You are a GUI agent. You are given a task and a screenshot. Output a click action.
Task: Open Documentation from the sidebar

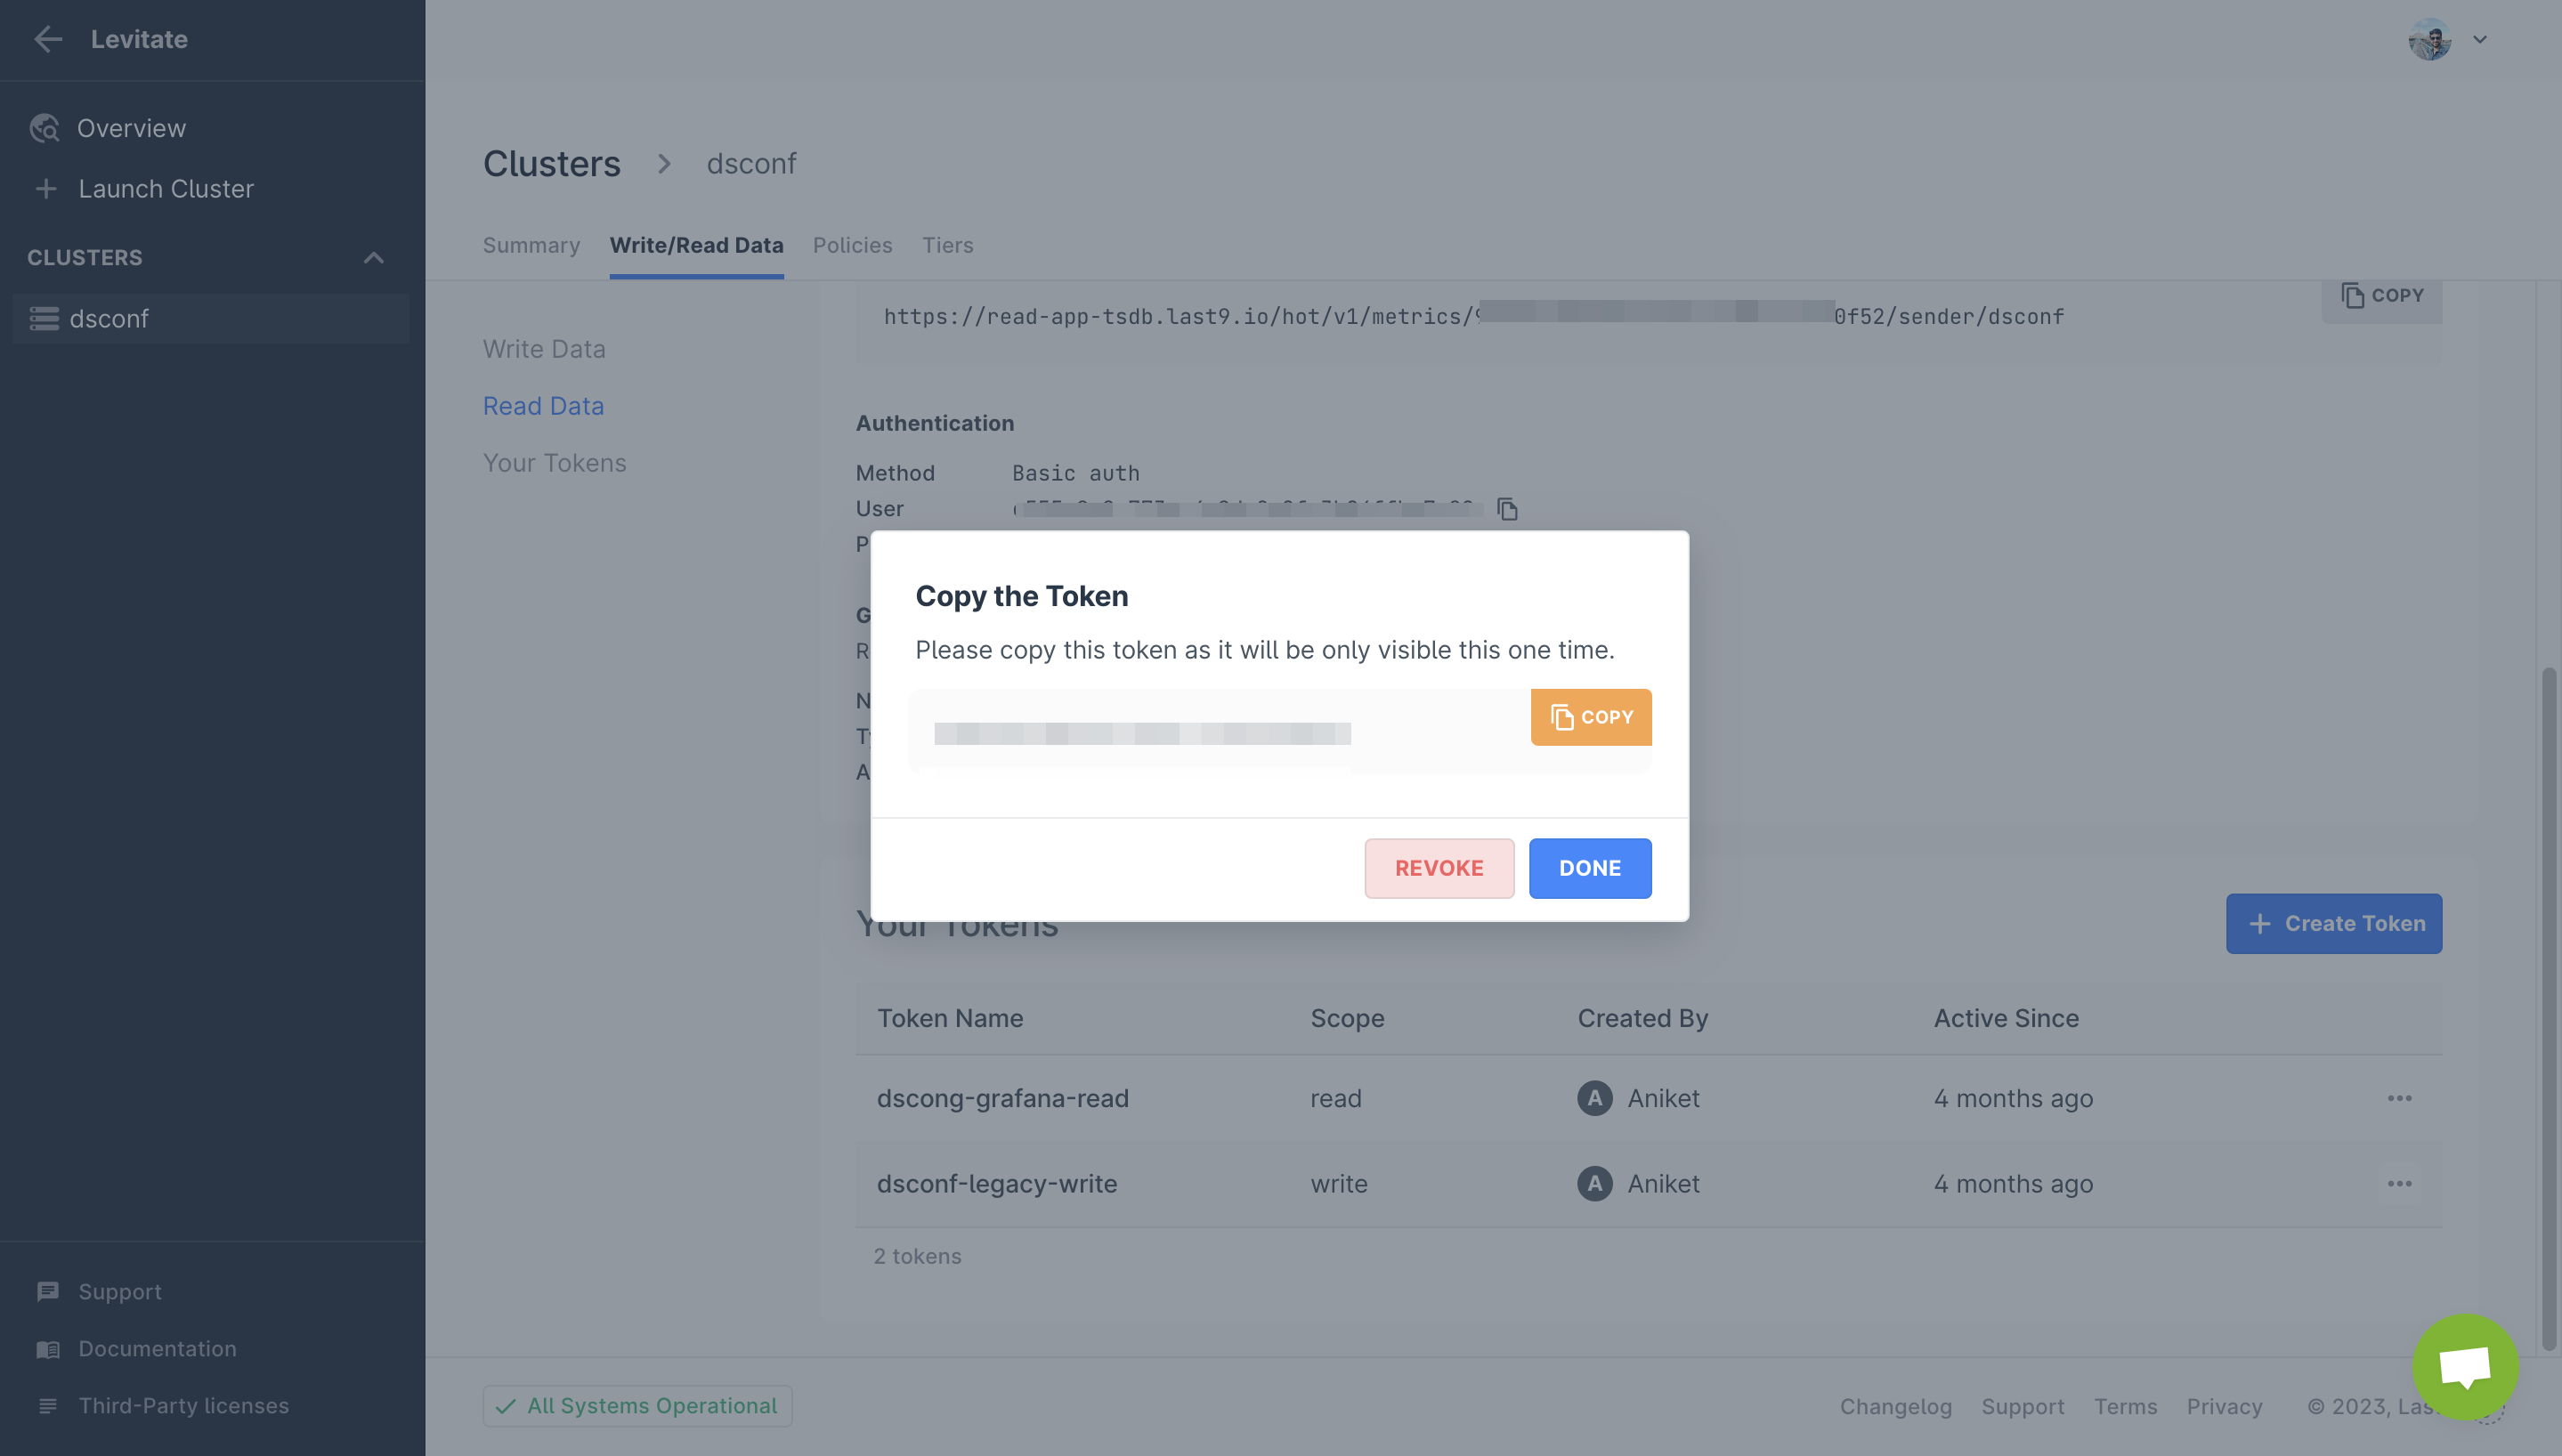click(x=157, y=1348)
